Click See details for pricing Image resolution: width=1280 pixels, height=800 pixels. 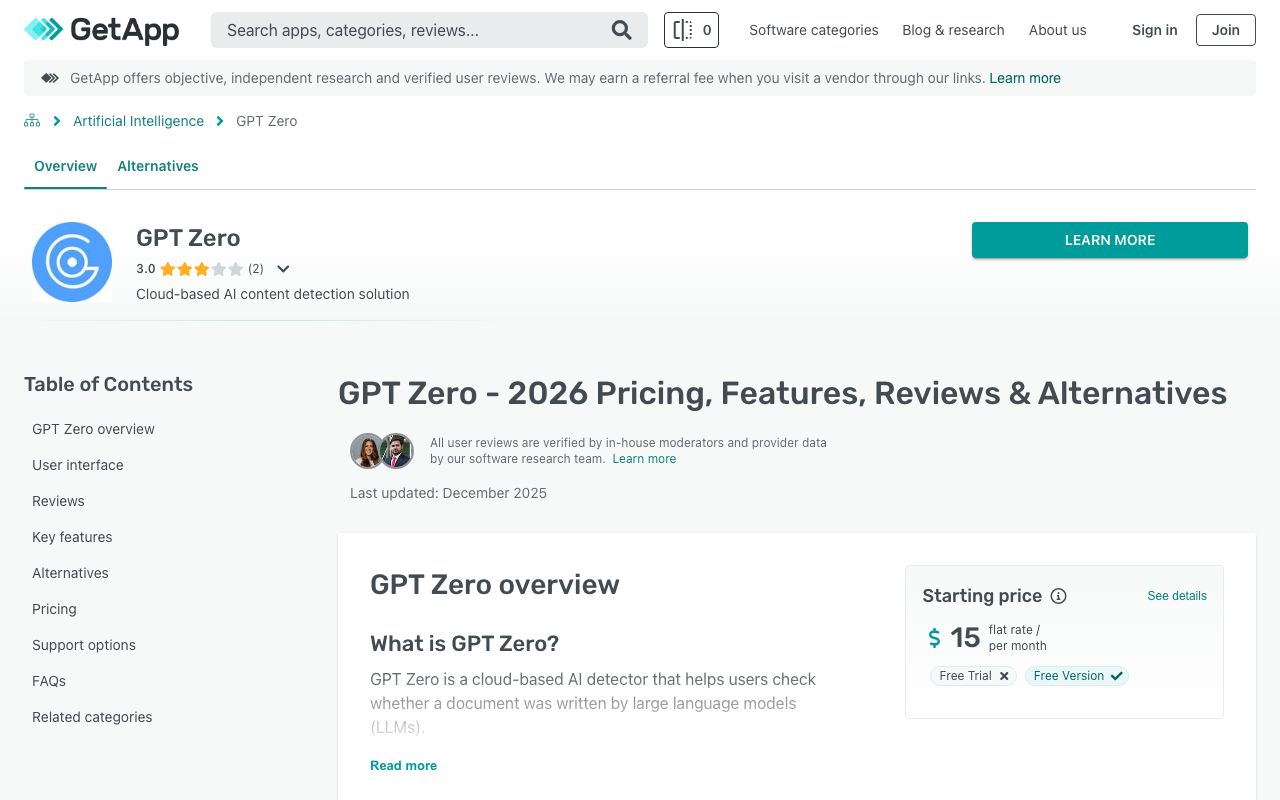[x=1177, y=596]
